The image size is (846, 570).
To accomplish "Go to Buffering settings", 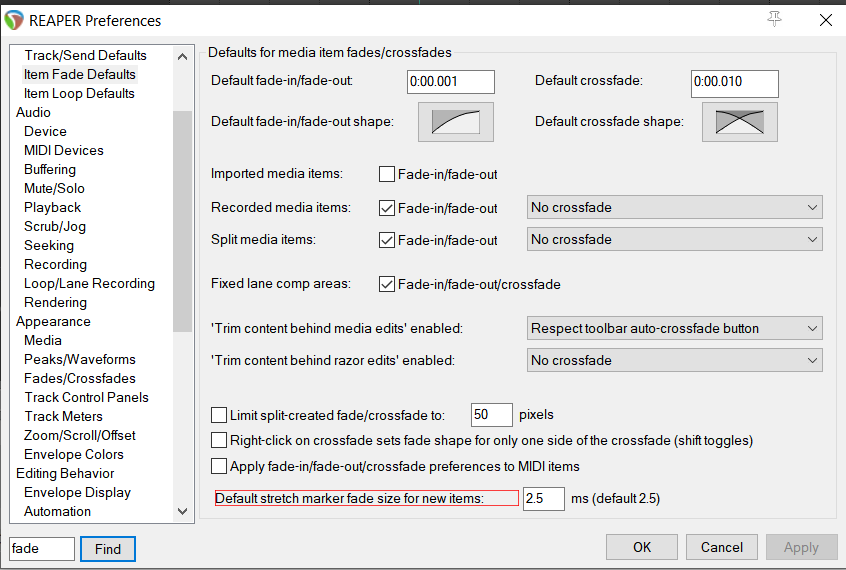I will pos(50,169).
